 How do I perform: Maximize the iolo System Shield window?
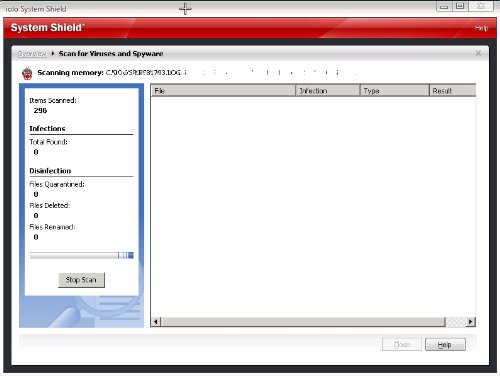click(x=460, y=6)
